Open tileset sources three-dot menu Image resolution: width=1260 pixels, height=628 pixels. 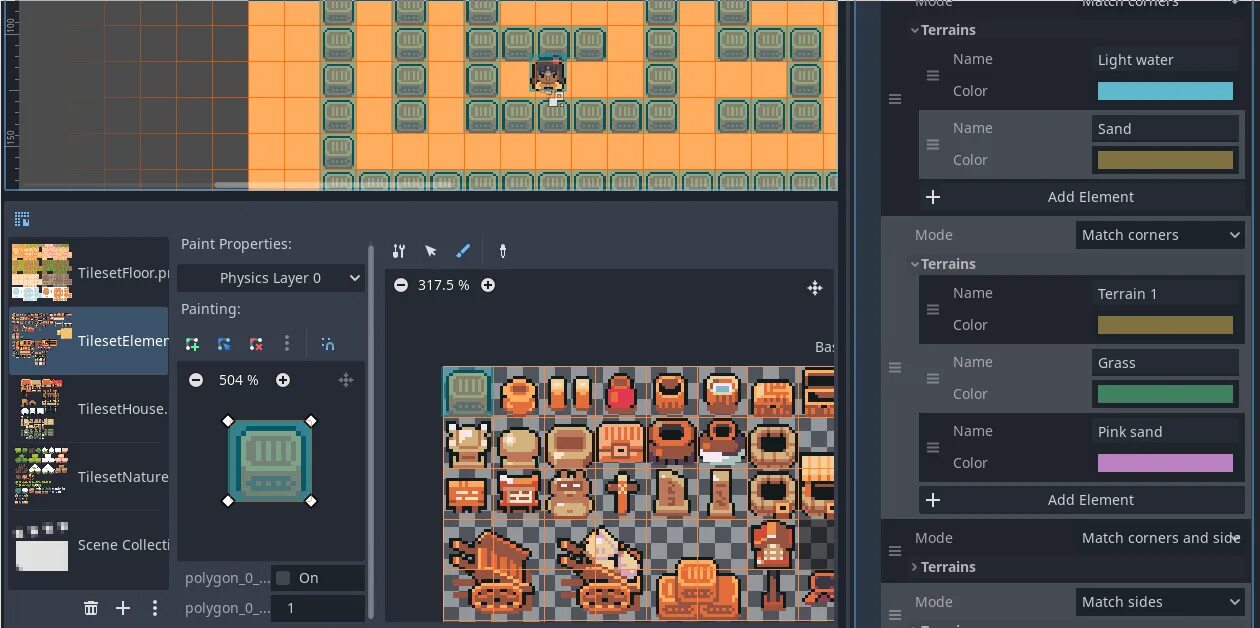coord(155,608)
